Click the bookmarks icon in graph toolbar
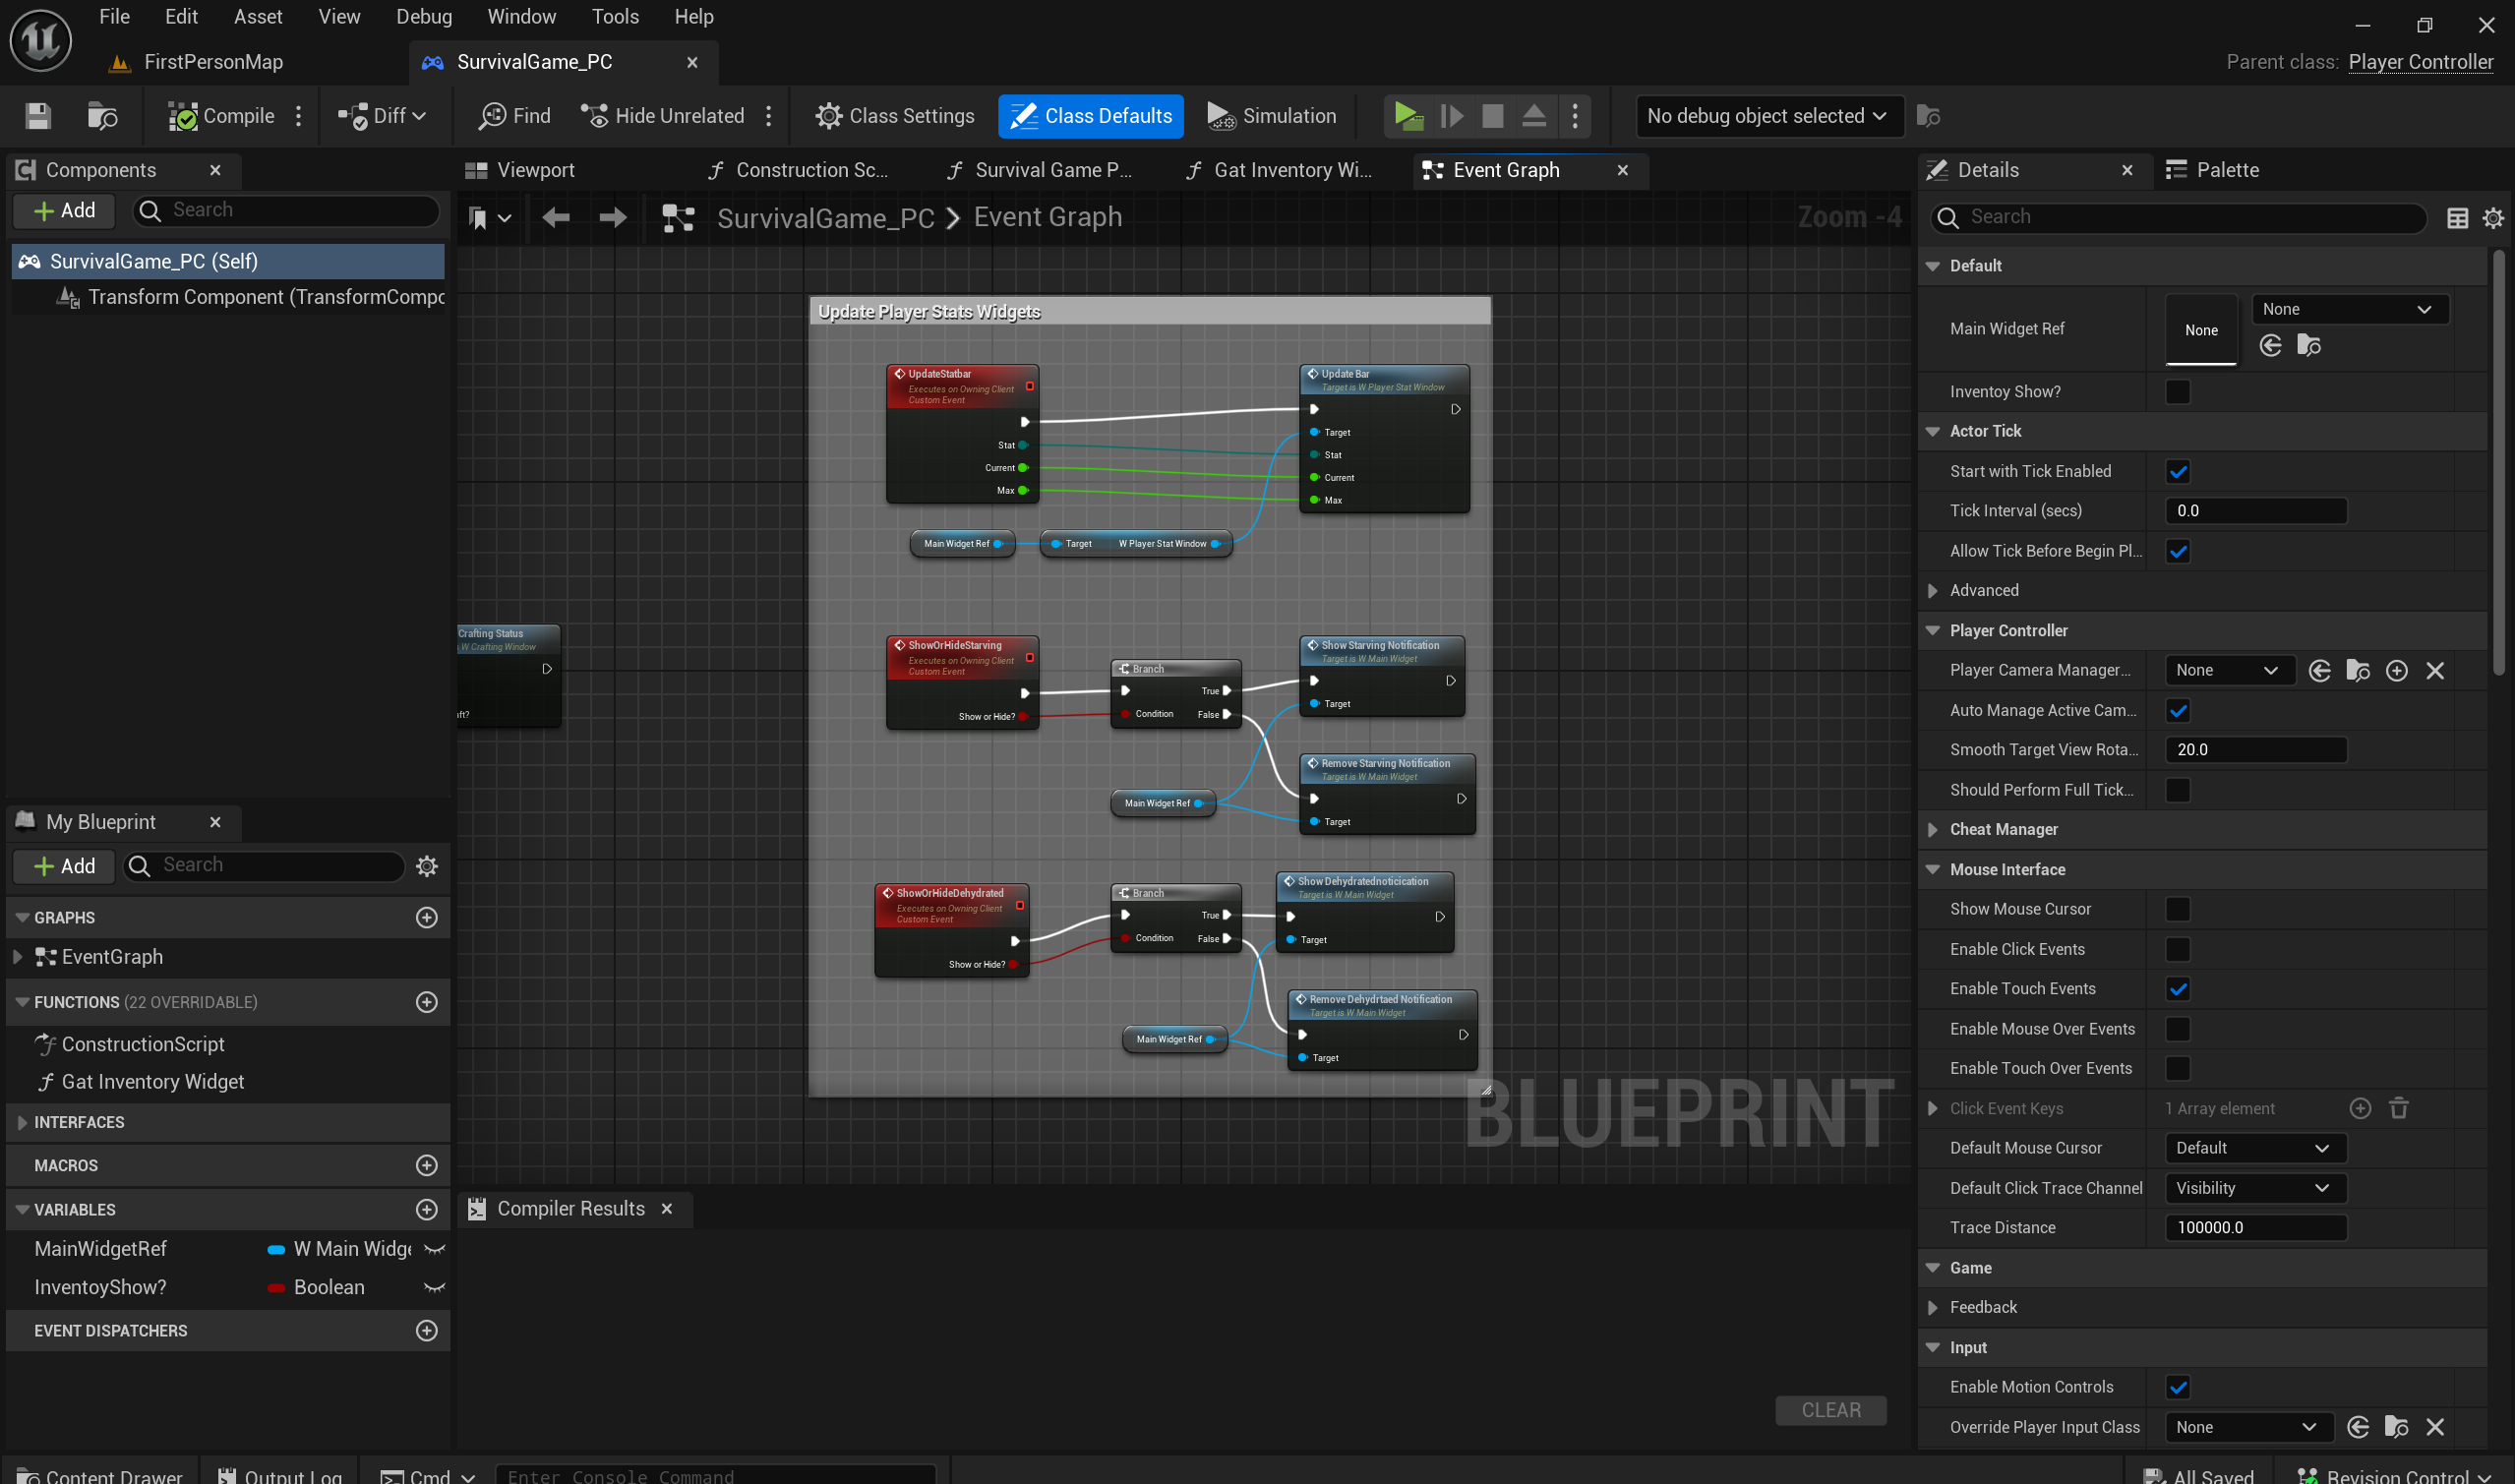The width and height of the screenshot is (2515, 1484). pyautogui.click(x=478, y=218)
